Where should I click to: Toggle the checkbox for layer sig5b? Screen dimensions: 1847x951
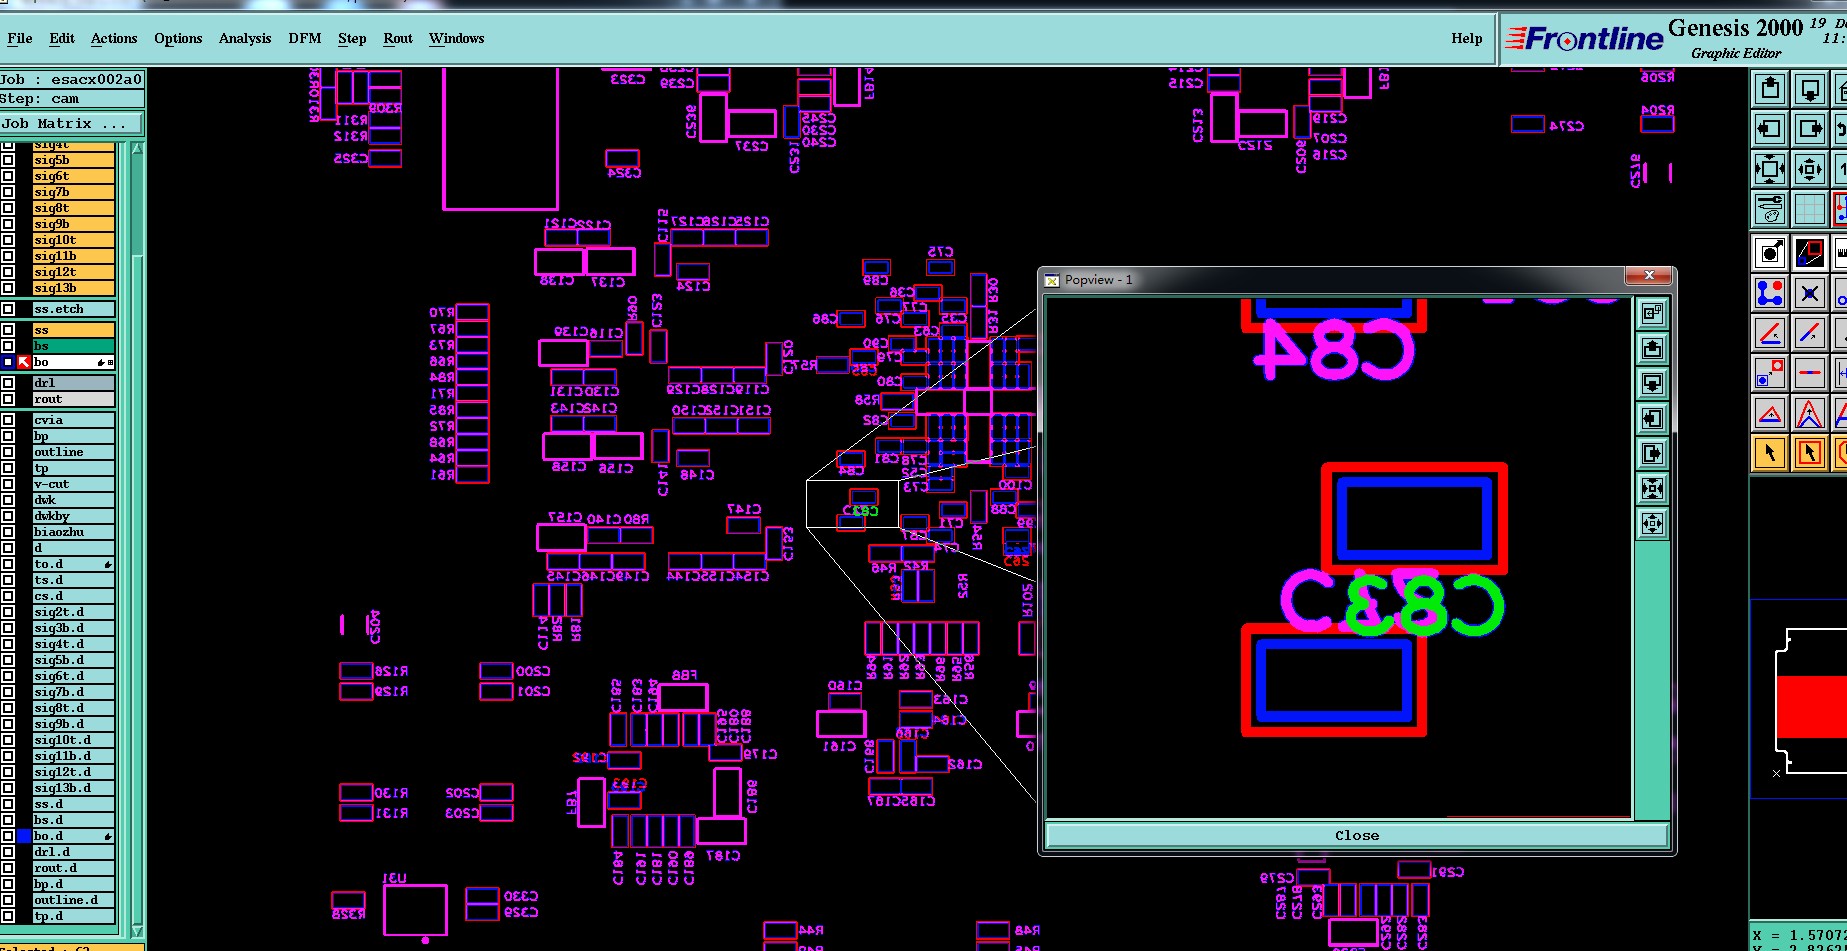tap(8, 160)
